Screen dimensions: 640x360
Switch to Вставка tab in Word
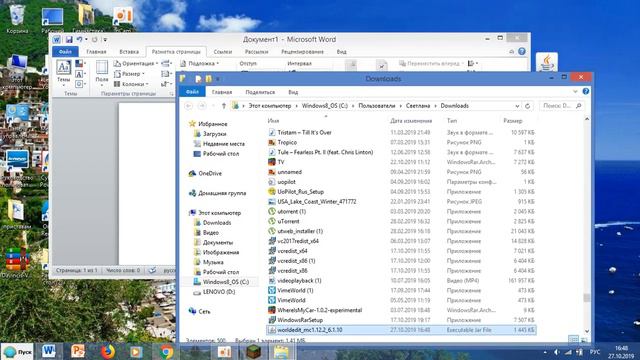click(129, 52)
